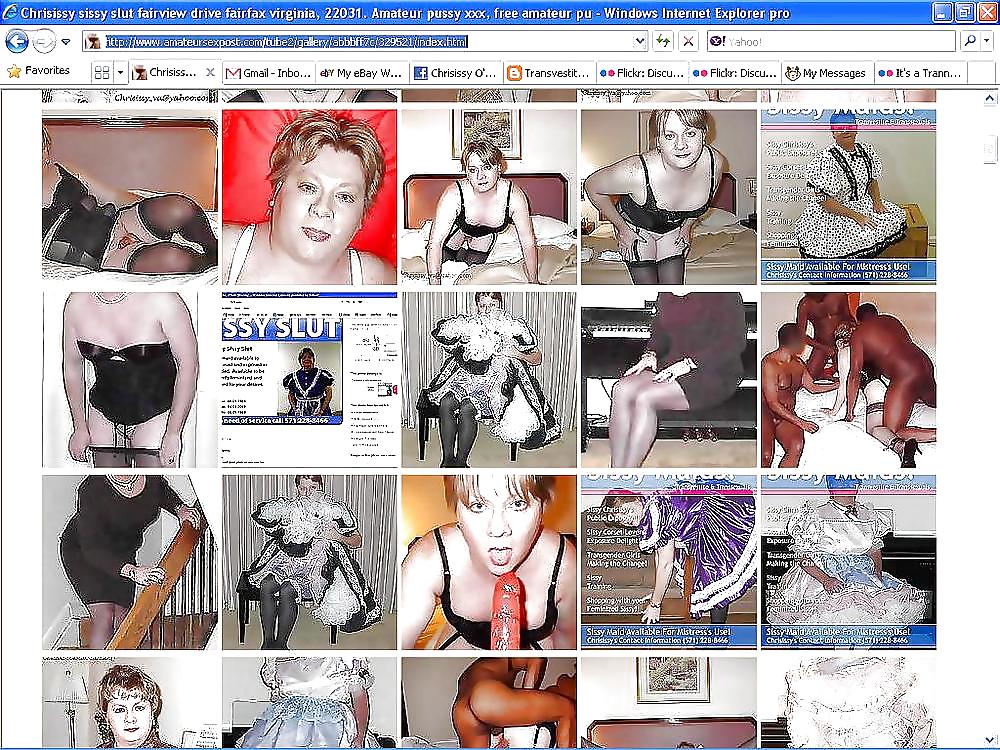The image size is (1000, 750).
Task: Click the Internet Explorer logo in title bar
Action: pyautogui.click(x=11, y=13)
